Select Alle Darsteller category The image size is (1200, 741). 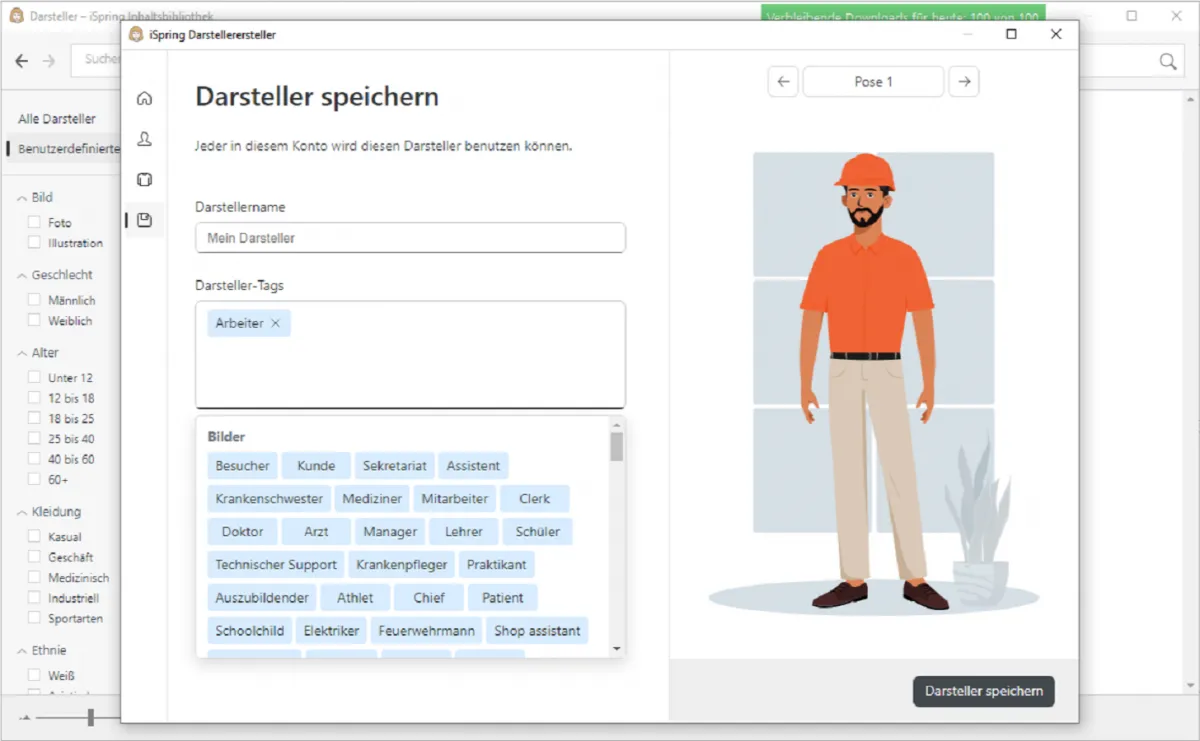[57, 119]
